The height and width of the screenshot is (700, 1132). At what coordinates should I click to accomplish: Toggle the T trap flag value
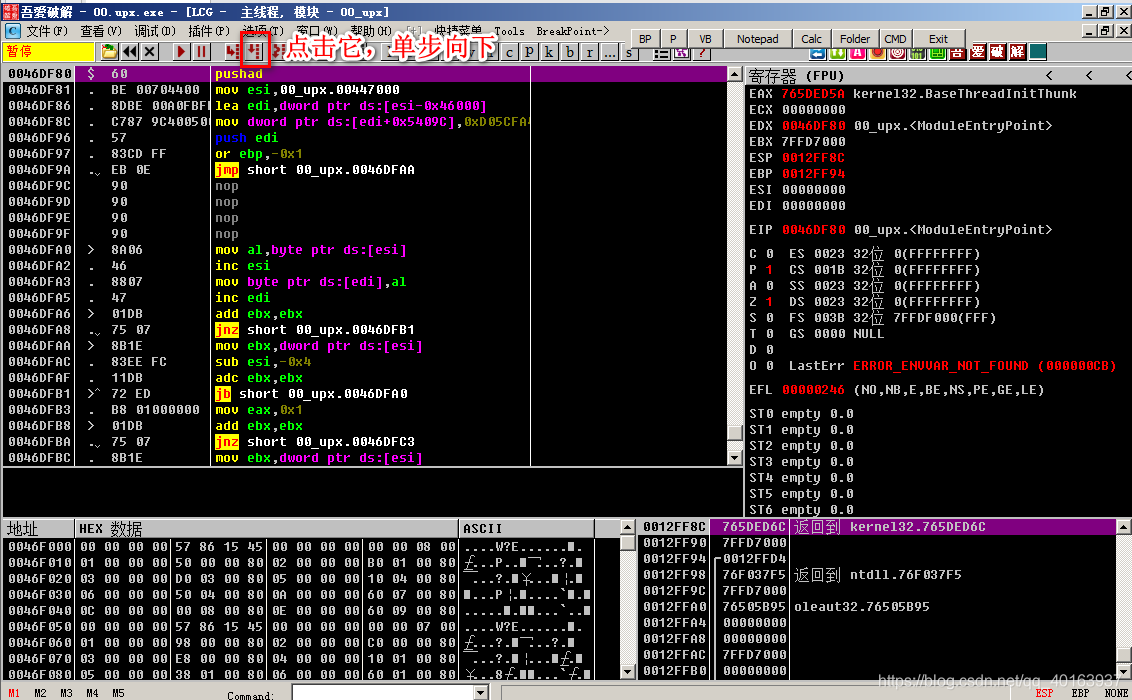click(770, 333)
